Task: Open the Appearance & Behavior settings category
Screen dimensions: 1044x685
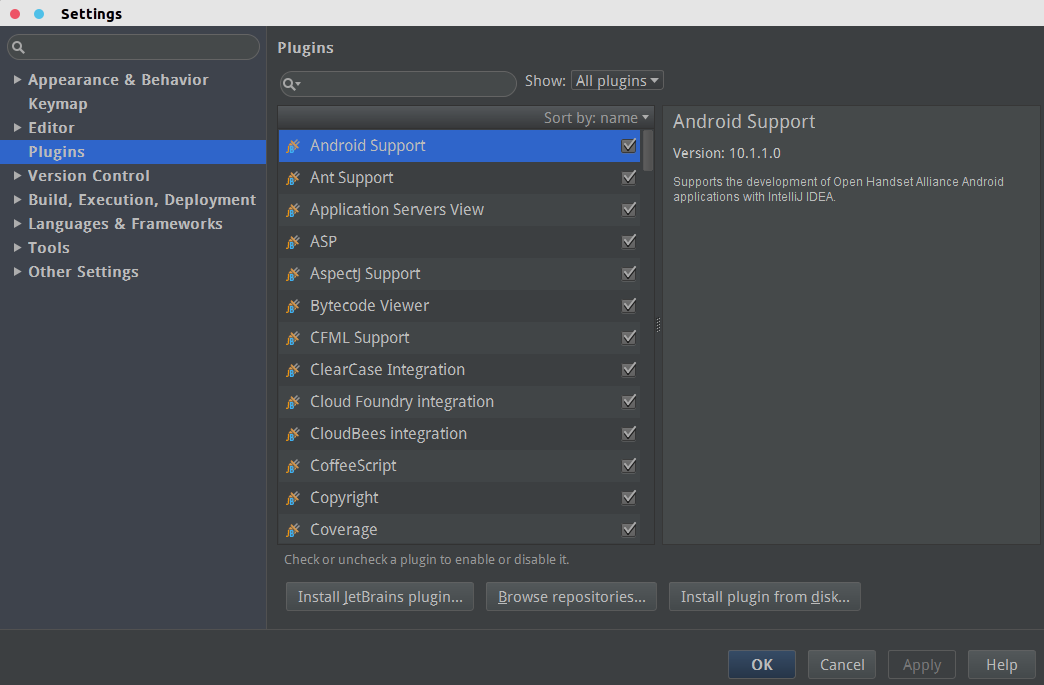Action: [x=118, y=80]
